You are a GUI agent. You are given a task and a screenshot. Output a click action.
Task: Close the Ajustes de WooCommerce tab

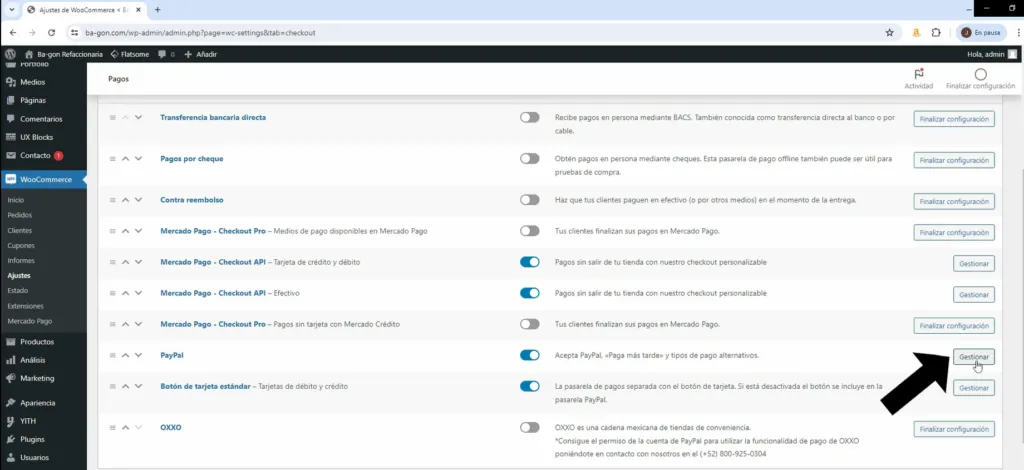coord(138,10)
